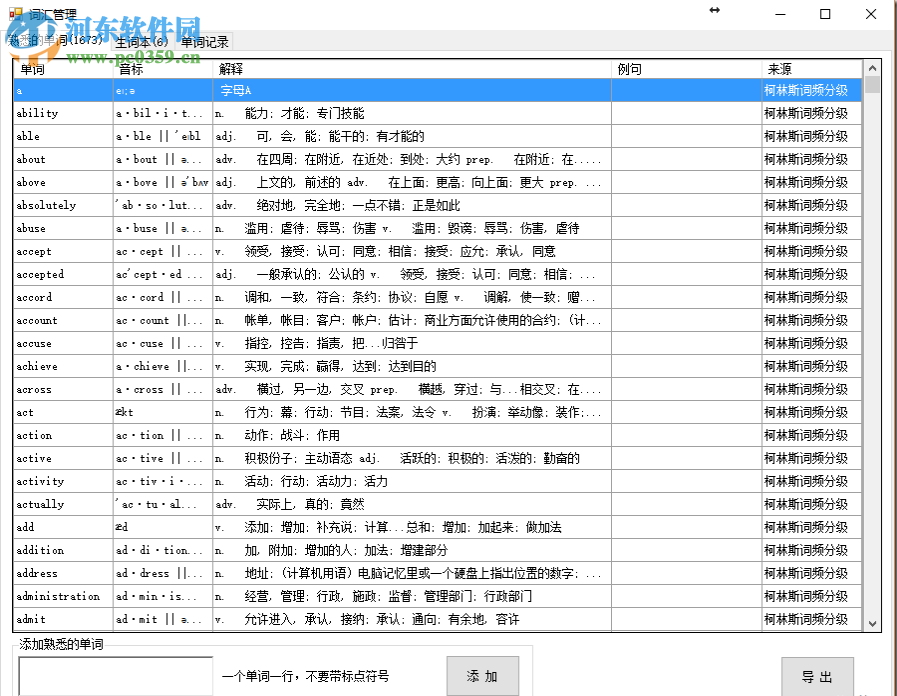This screenshot has height=696, width=897.
Task: Select the word 'absolutely' row
Action: [x=60, y=205]
